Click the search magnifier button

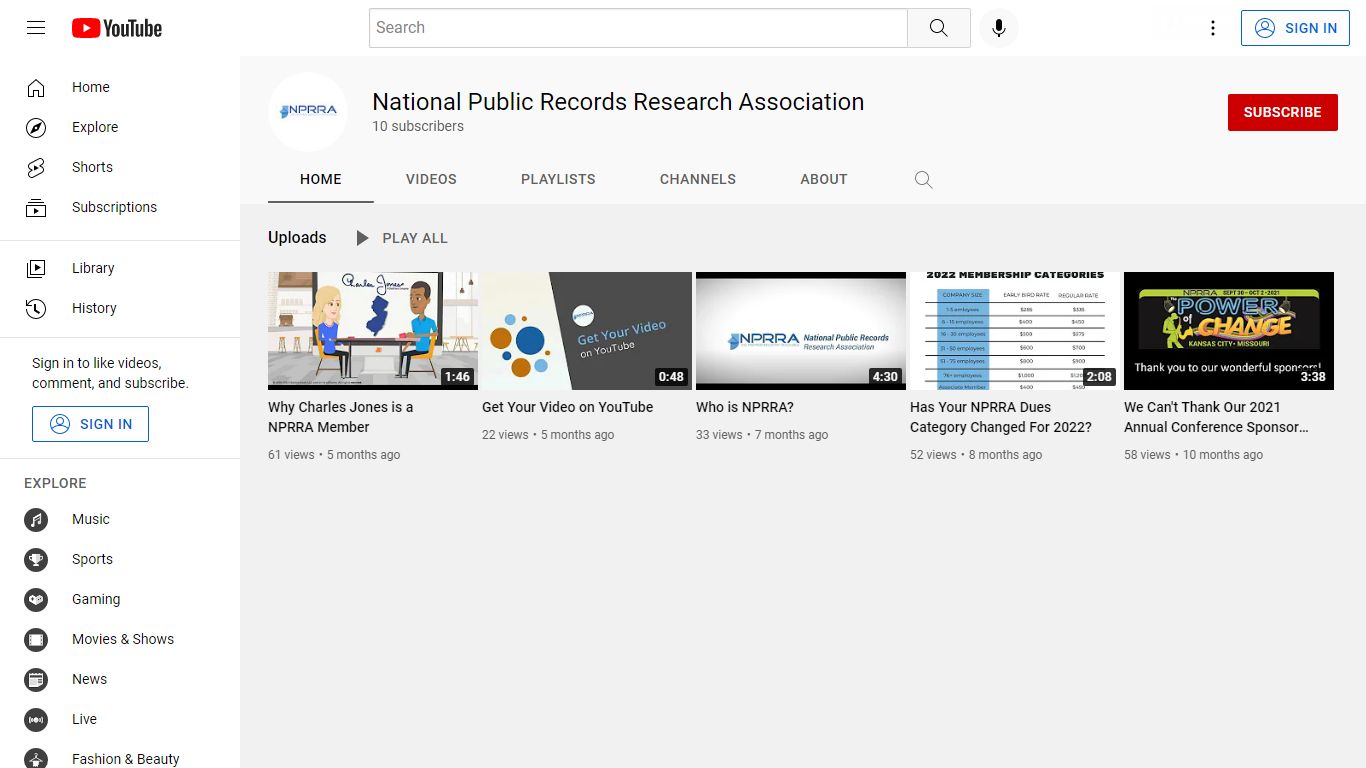[x=938, y=28]
